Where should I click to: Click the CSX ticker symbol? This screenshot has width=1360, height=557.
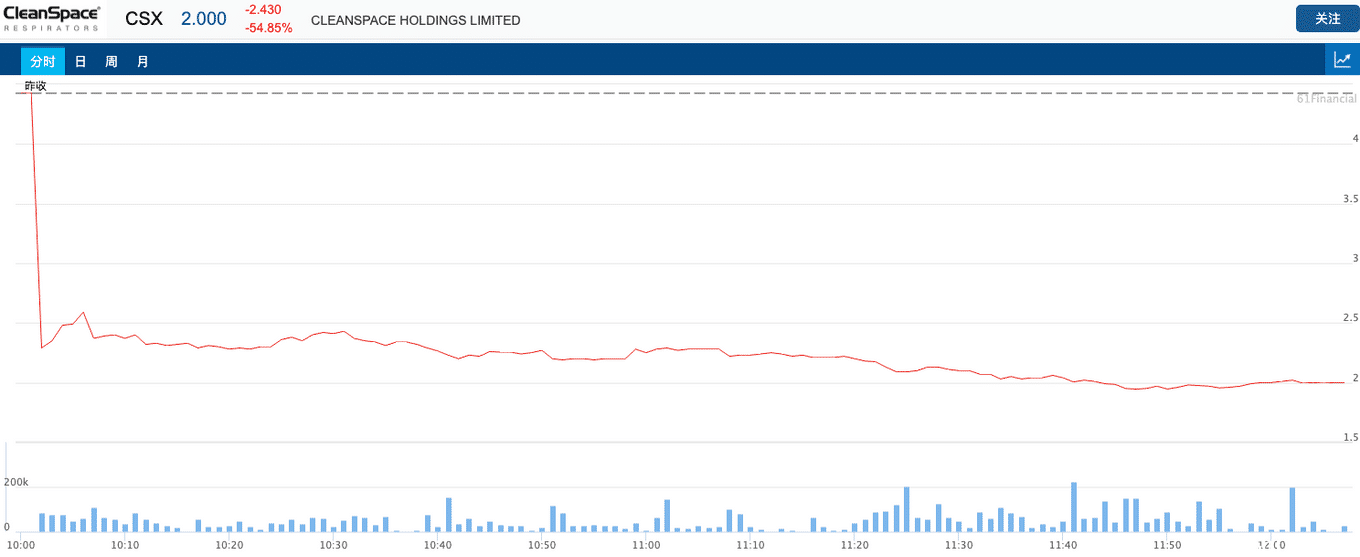tap(144, 19)
